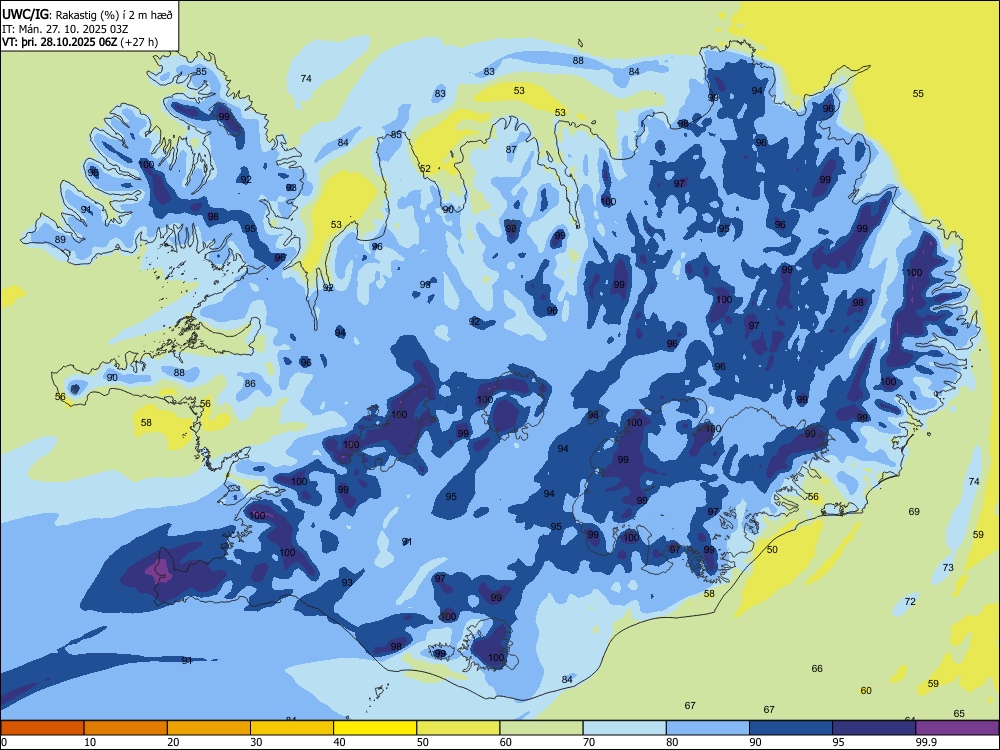
Task: Click the humidity value "52" on the map
Action: click(x=425, y=169)
